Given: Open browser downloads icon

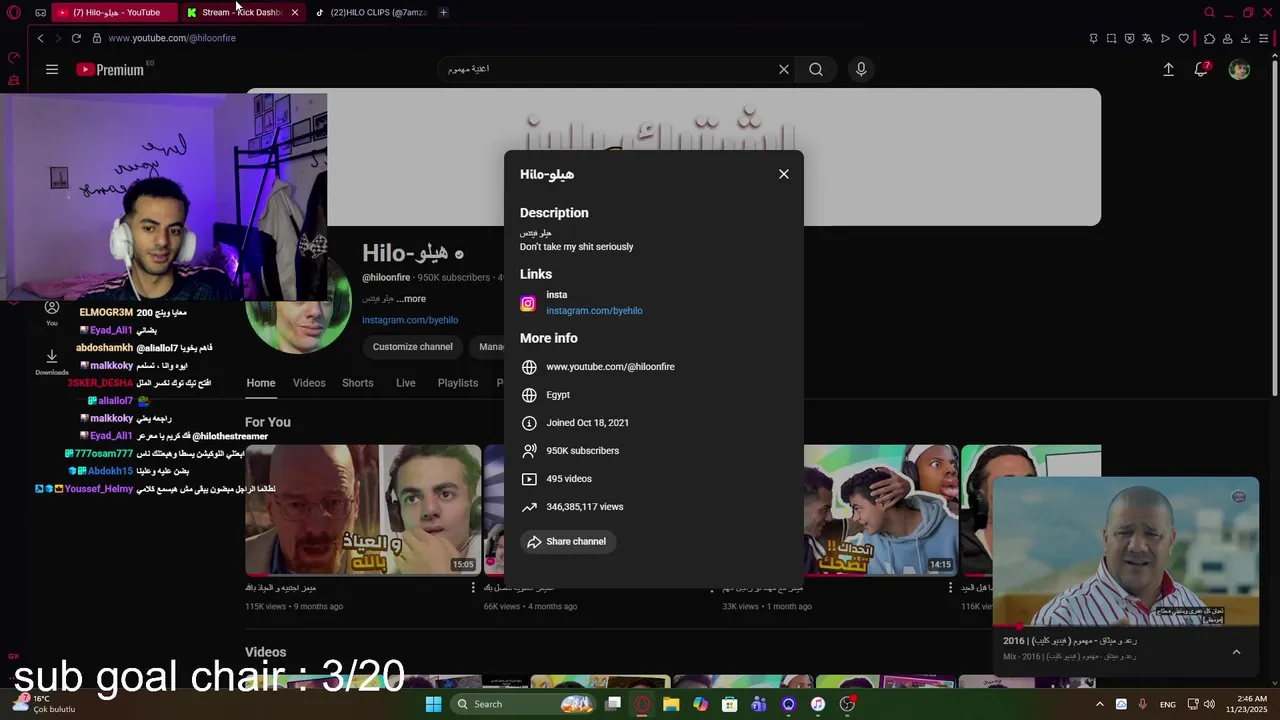Looking at the screenshot, I should 1245,38.
